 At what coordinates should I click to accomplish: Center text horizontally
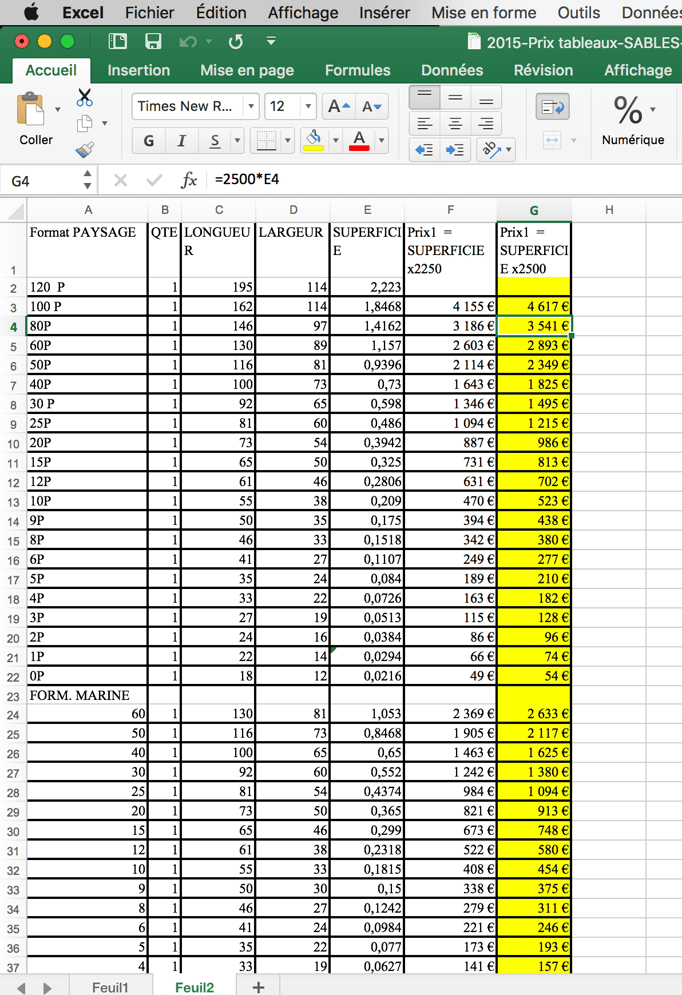(455, 123)
